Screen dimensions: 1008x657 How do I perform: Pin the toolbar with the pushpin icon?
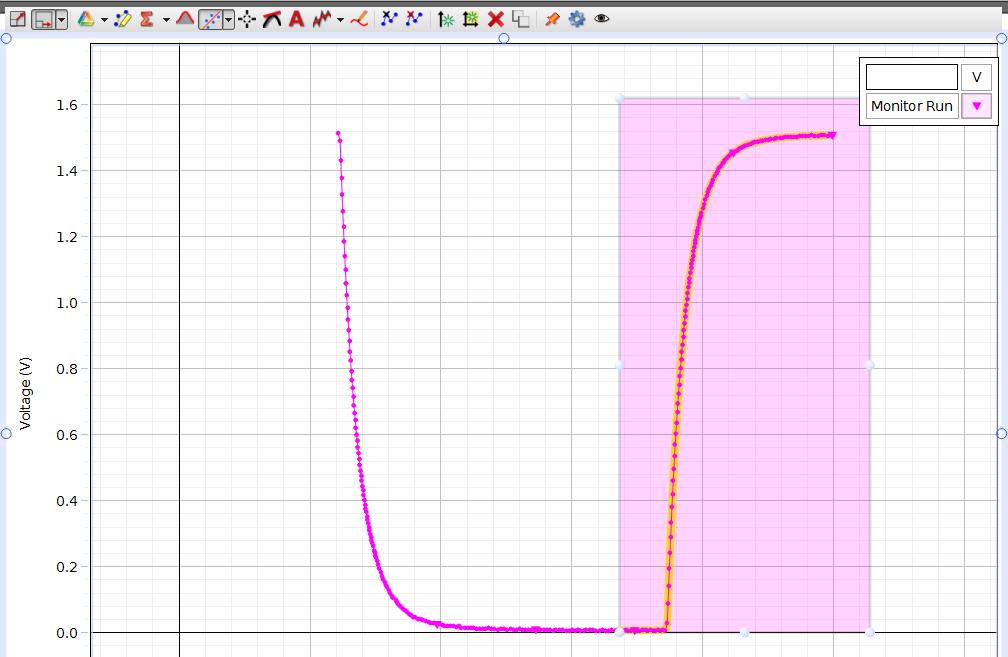552,19
